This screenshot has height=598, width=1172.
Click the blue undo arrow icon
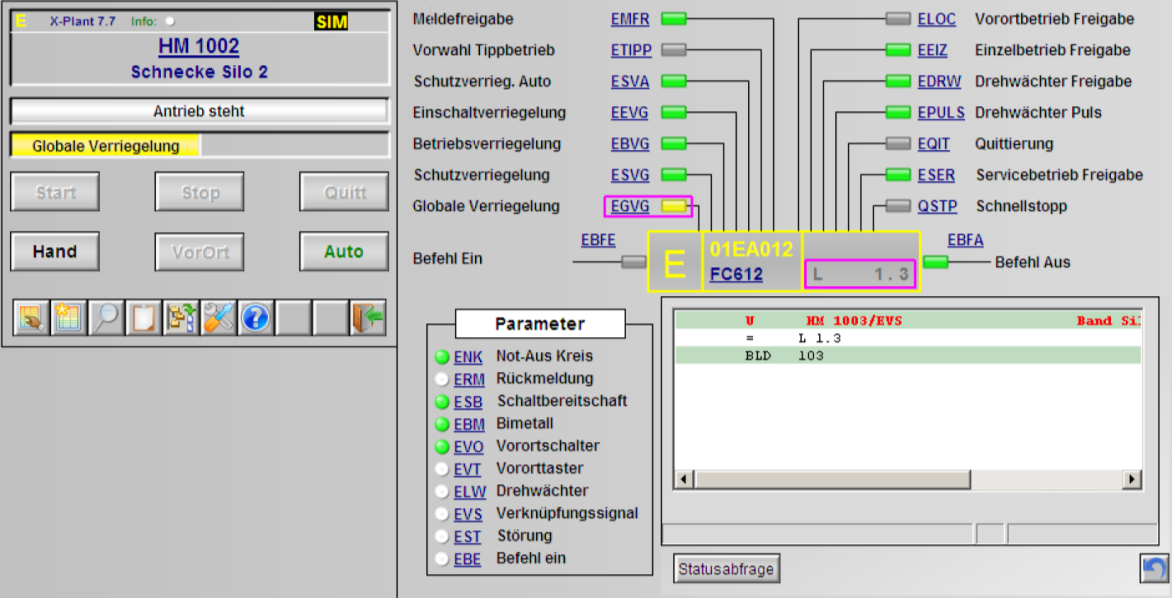pyautogui.click(x=1154, y=569)
